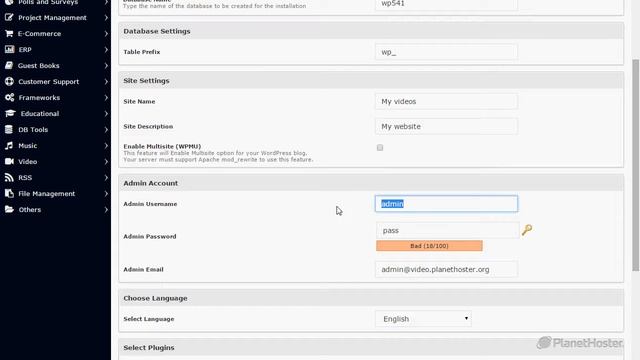This screenshot has width=640, height=360.
Task: Expand Project Management chevron arrow
Action: pos(106,18)
